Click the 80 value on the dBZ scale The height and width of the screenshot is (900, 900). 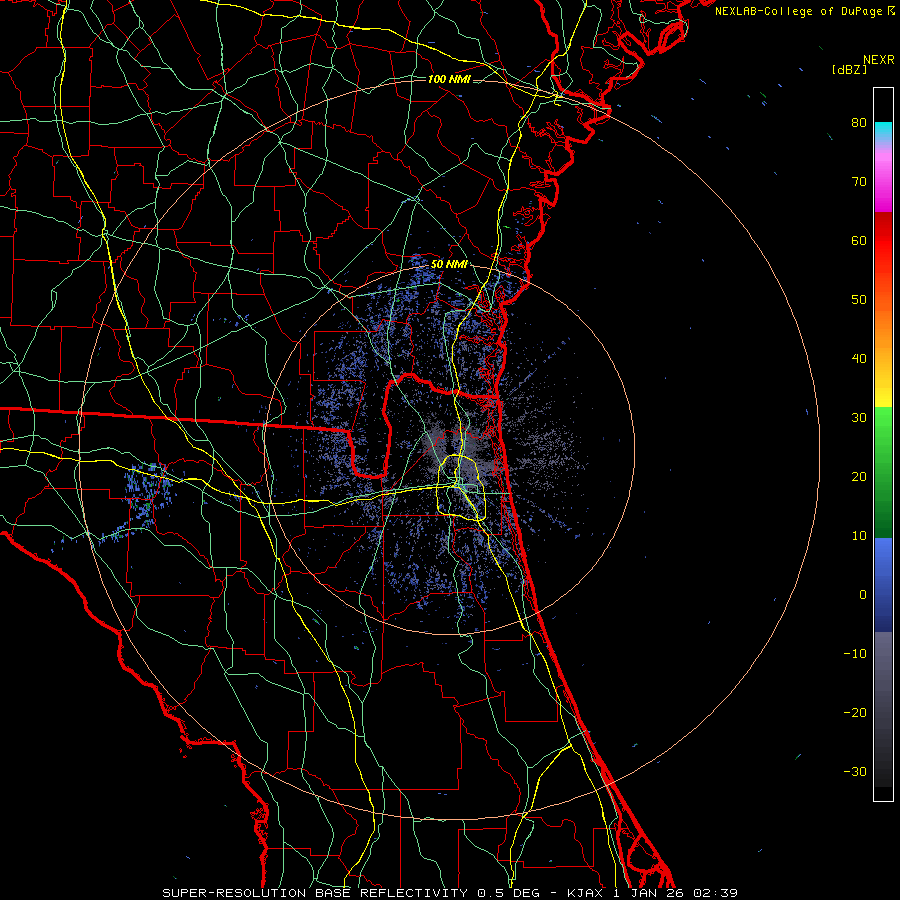click(859, 123)
